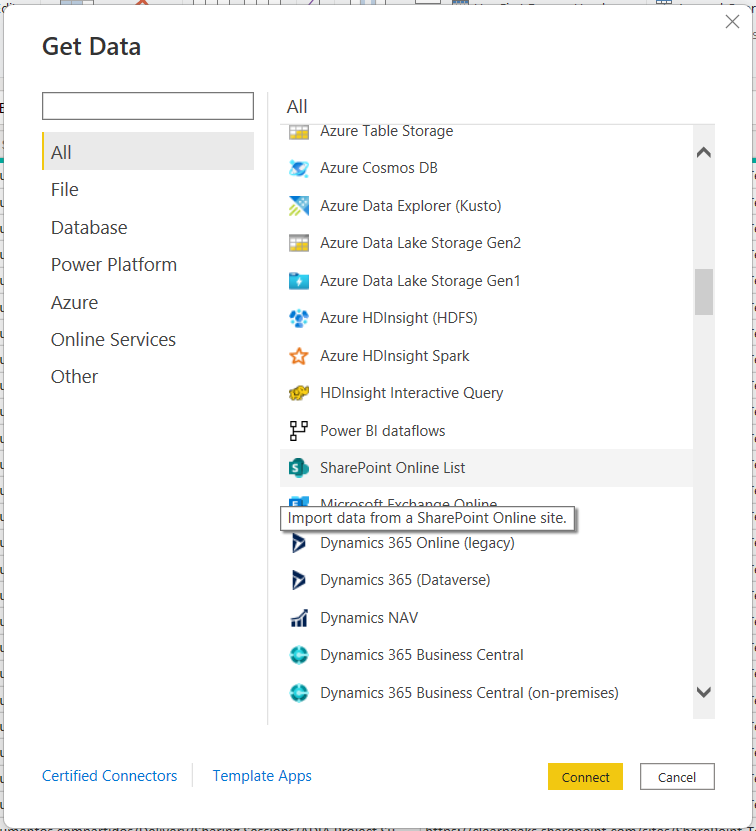Click the Business Central (on-premises) icon
Viewport: 756px width, 831px height.
pos(298,693)
